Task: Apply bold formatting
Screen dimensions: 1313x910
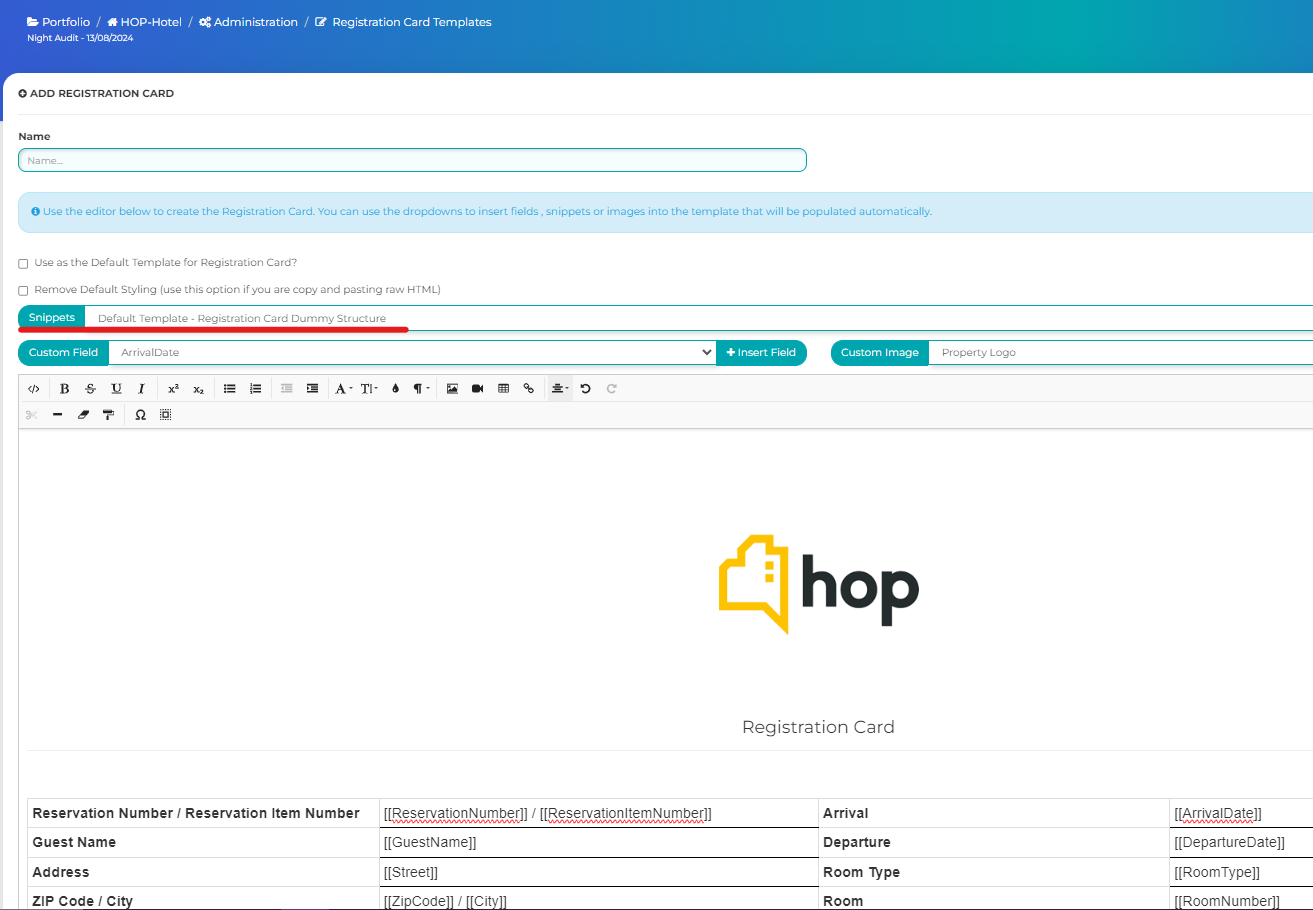Action: click(x=65, y=388)
